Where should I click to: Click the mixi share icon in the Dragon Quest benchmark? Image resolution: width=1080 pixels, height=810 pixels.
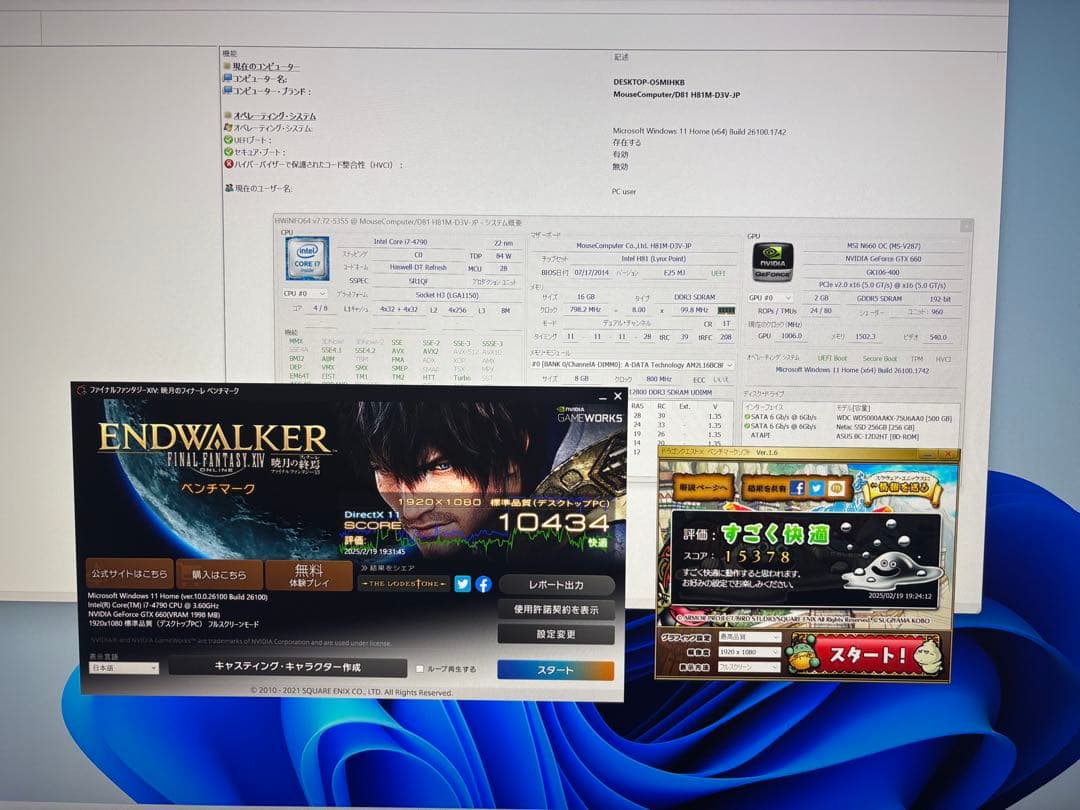click(837, 488)
